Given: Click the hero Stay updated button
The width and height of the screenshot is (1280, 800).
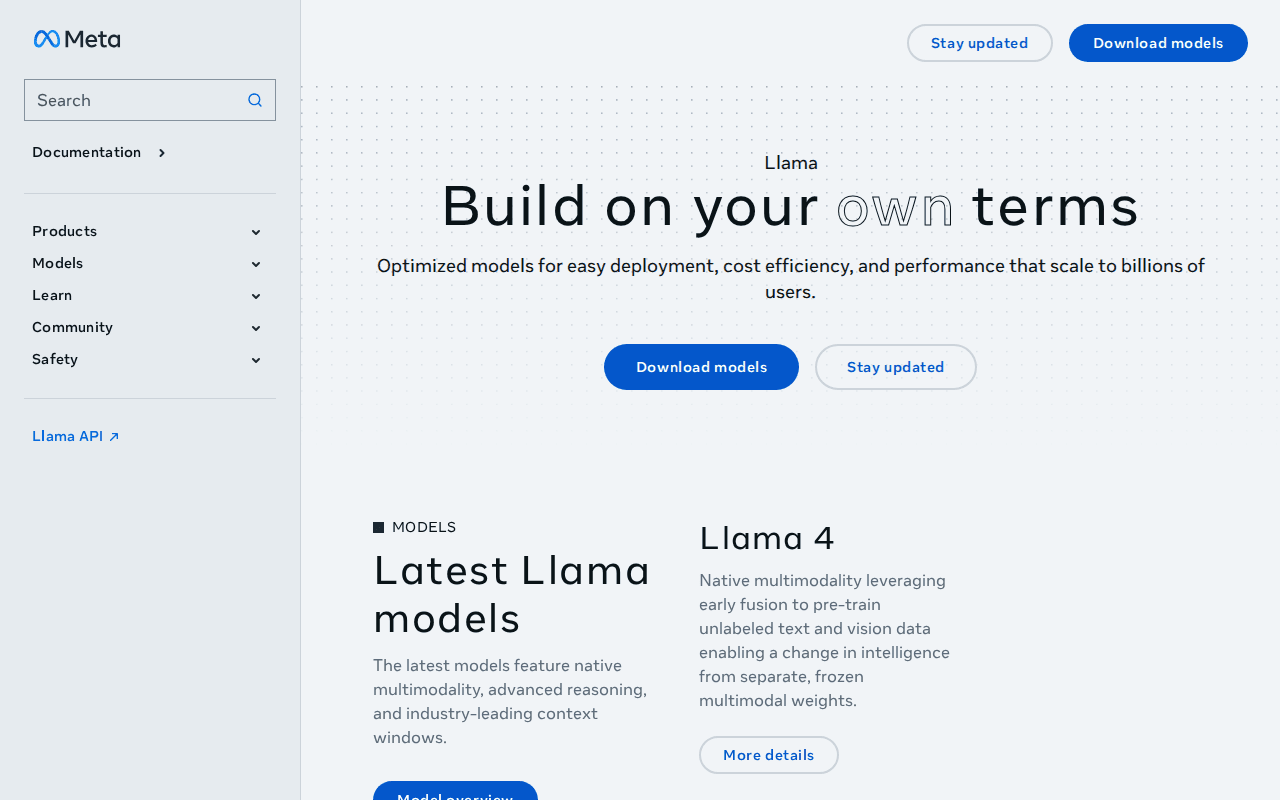Looking at the screenshot, I should coord(896,367).
